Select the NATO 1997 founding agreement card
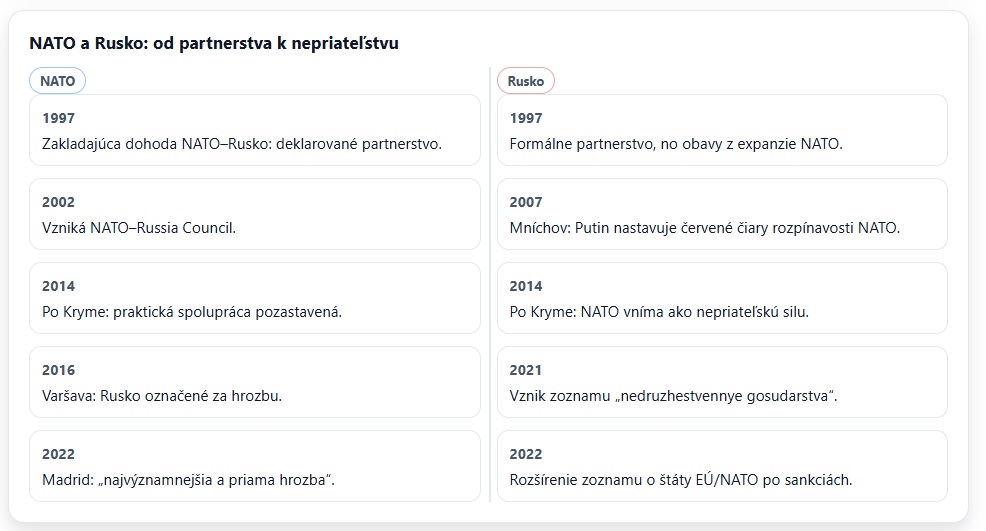The width and height of the screenshot is (986, 531). click(x=255, y=130)
